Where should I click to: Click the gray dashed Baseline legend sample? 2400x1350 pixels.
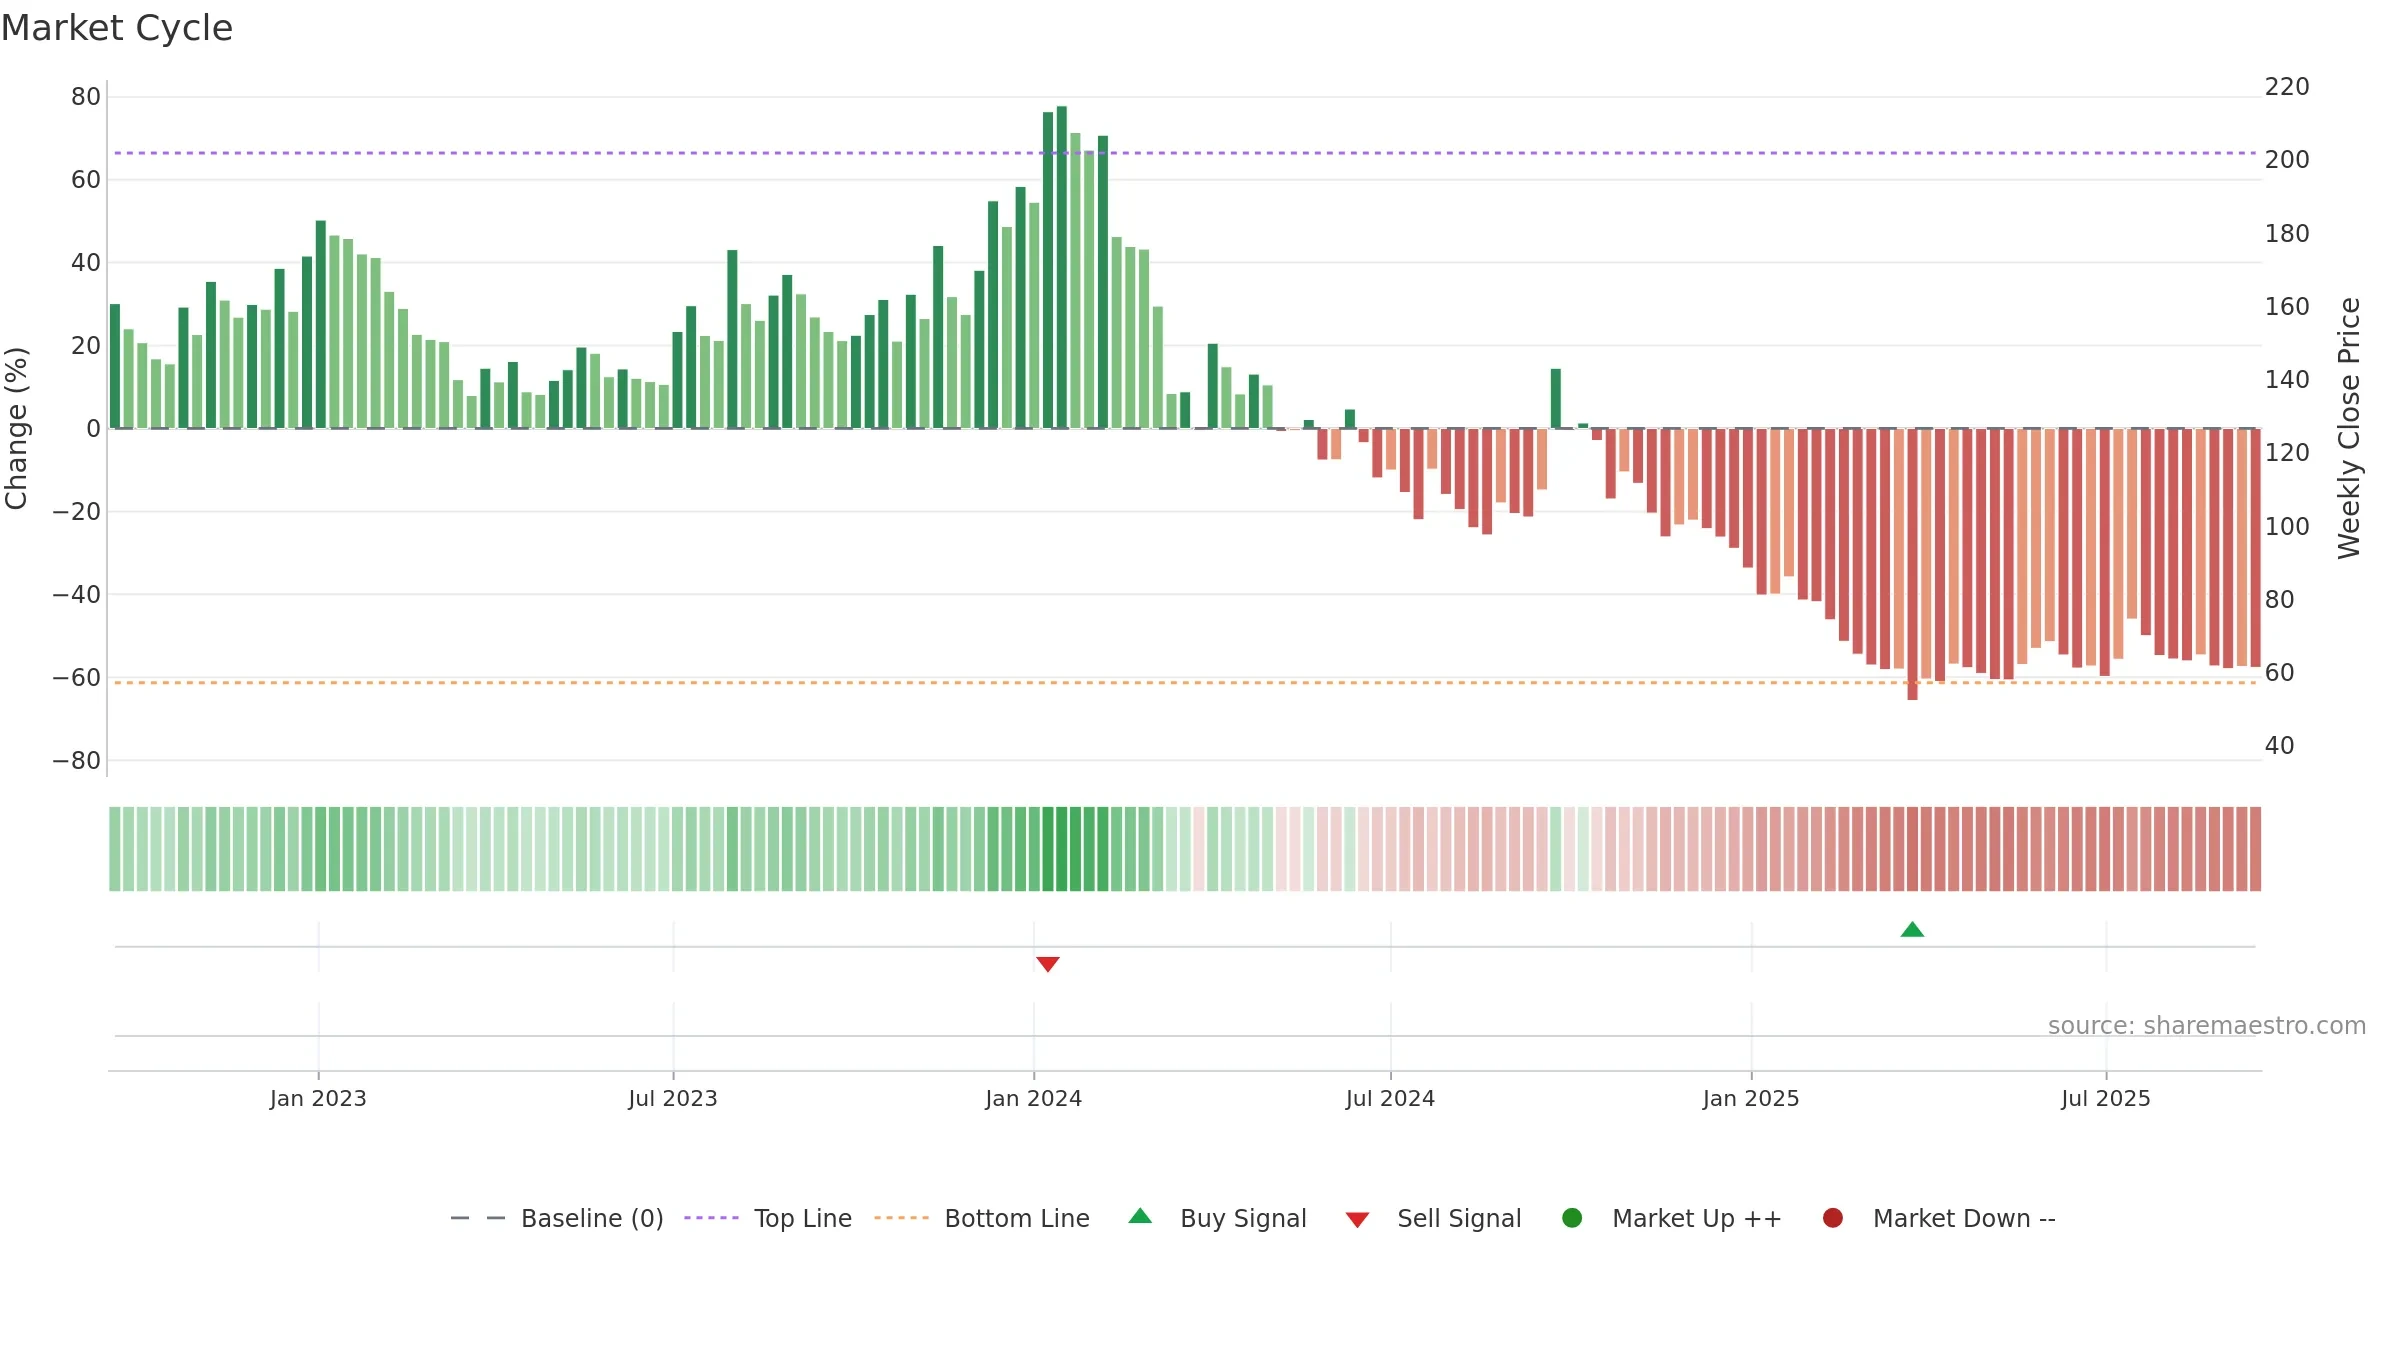coord(478,1218)
